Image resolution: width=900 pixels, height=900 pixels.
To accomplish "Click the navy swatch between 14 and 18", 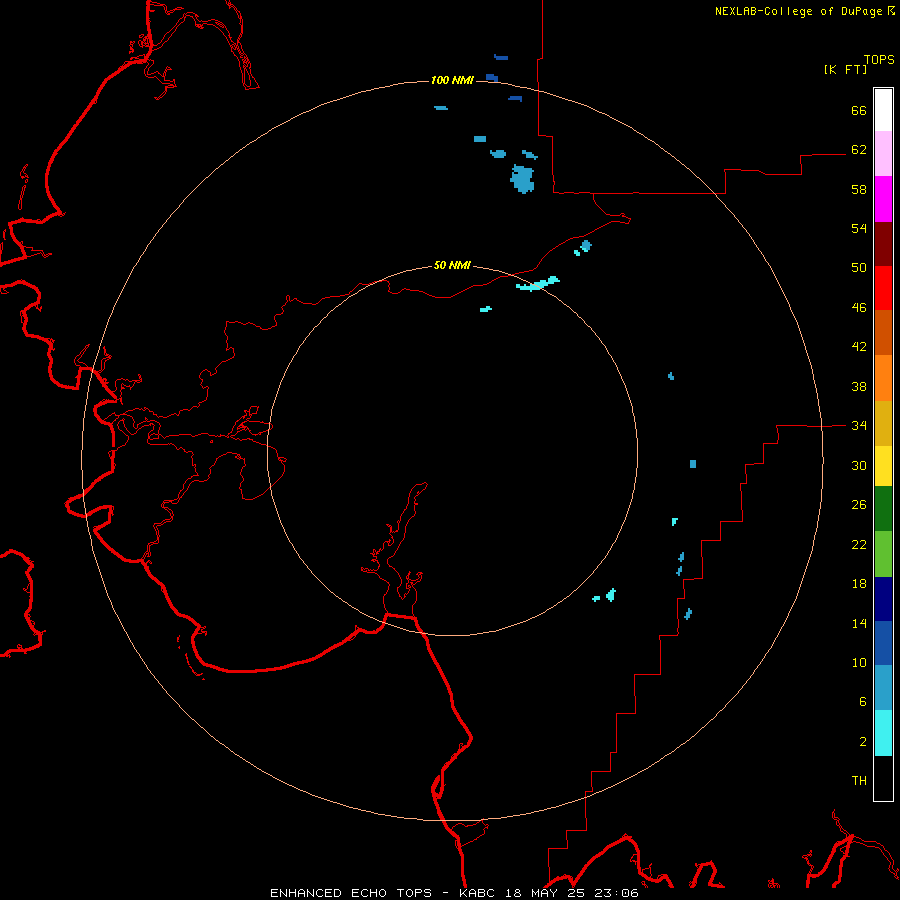I will (883, 599).
